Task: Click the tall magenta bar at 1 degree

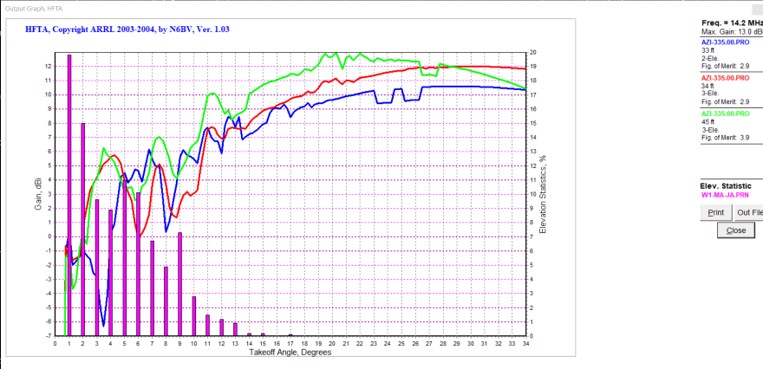Action: point(69,195)
